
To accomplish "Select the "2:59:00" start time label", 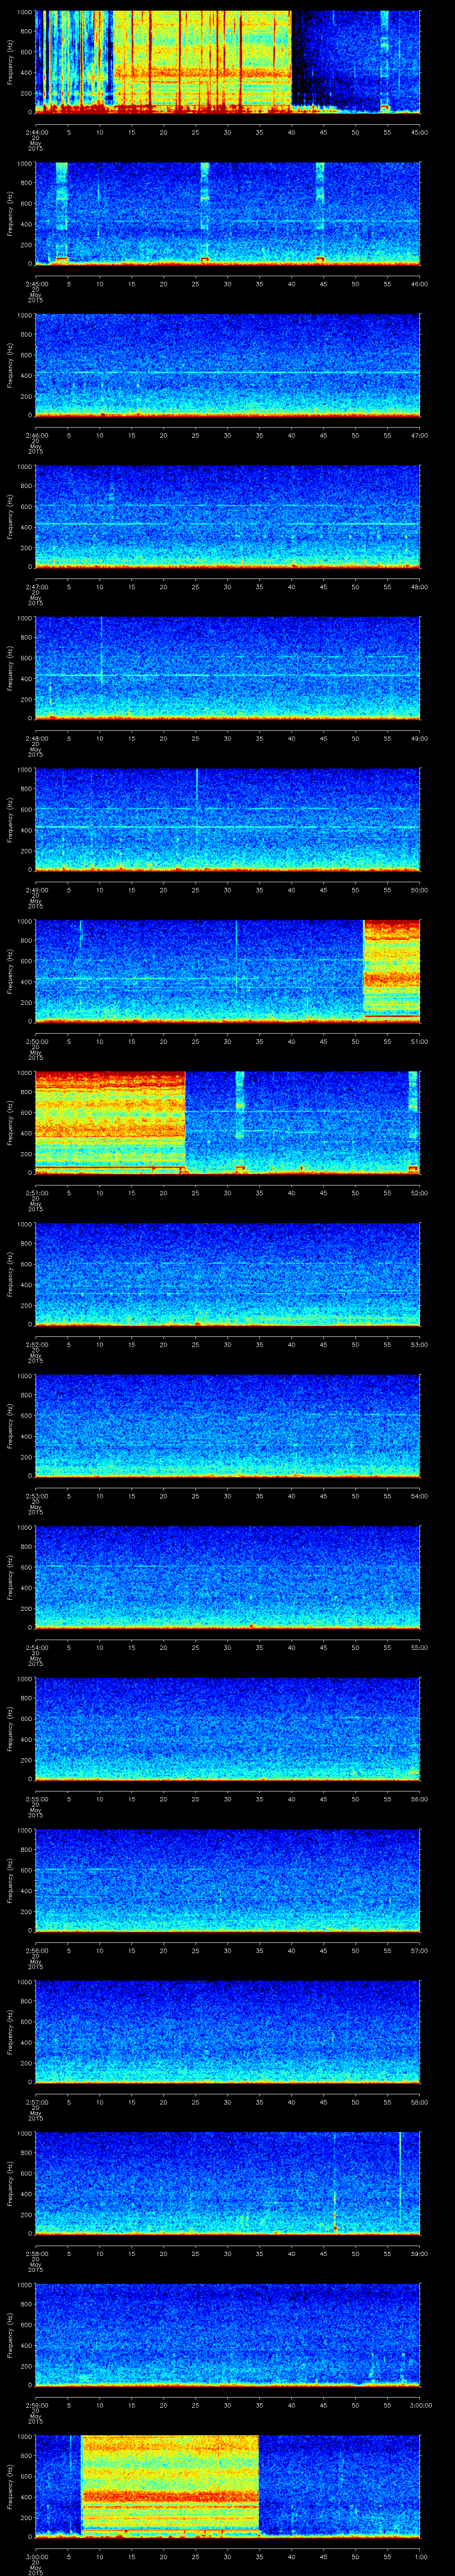I will [36, 2405].
